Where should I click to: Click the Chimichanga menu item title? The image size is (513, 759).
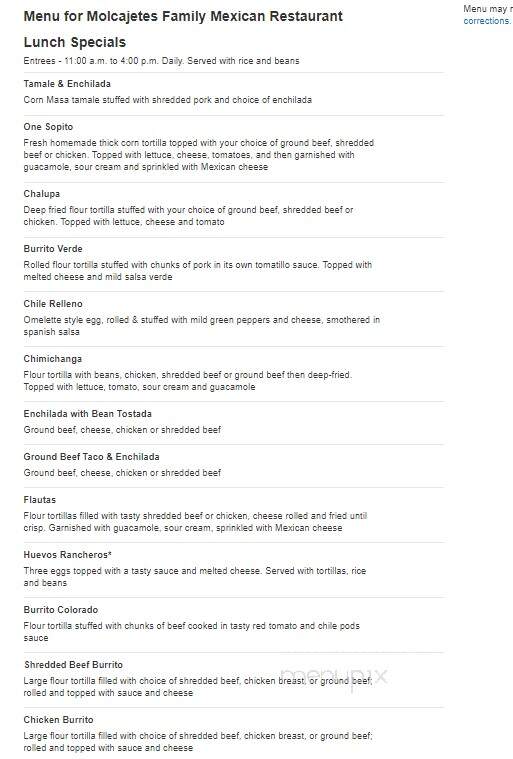(53, 359)
